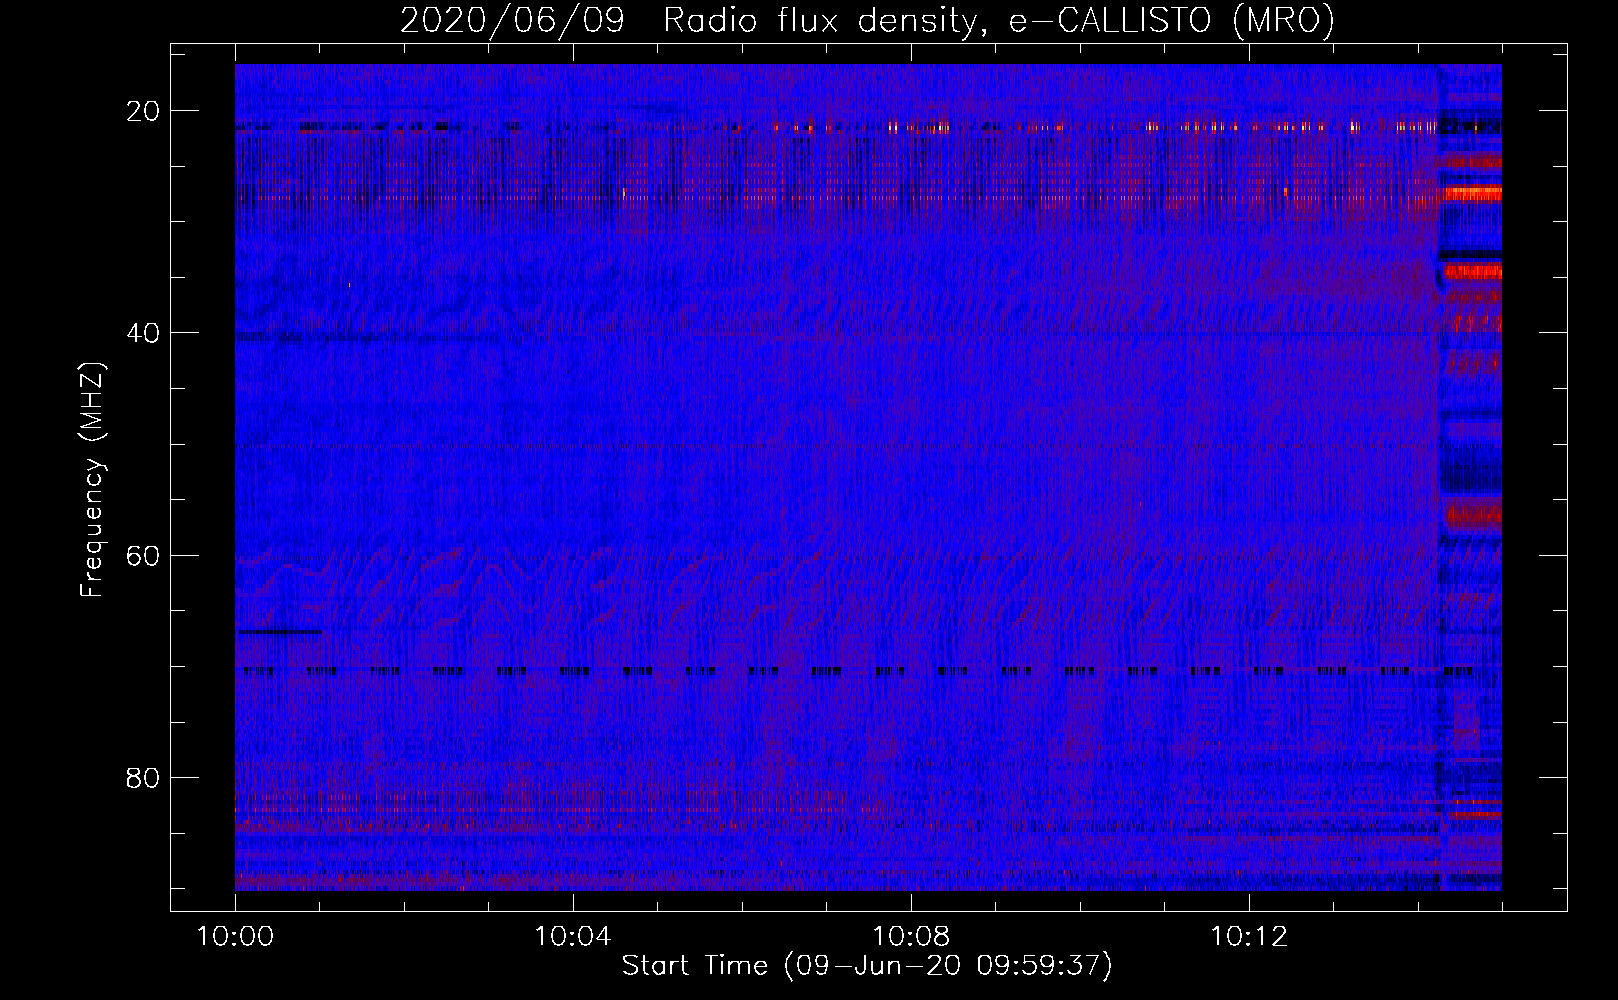The width and height of the screenshot is (1618, 1000).
Task: Click the "20" frequency tick label
Action: pyautogui.click(x=144, y=111)
